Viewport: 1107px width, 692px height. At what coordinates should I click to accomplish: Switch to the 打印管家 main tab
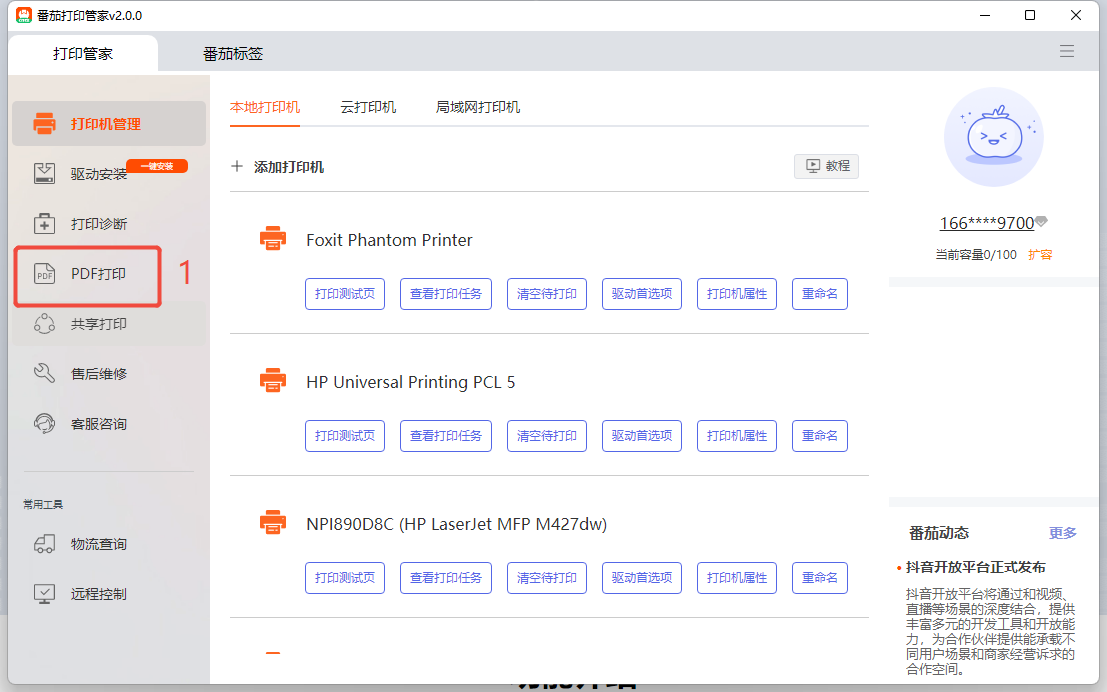point(83,54)
